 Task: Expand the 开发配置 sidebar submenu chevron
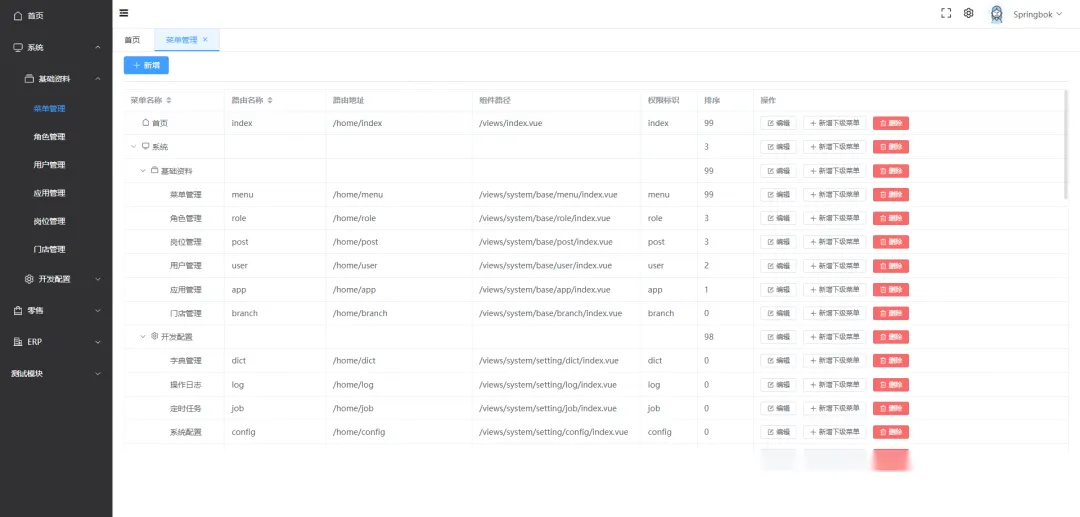click(98, 279)
